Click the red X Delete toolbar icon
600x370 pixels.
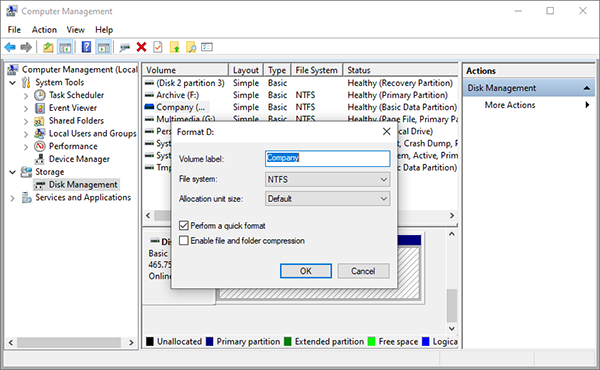142,47
